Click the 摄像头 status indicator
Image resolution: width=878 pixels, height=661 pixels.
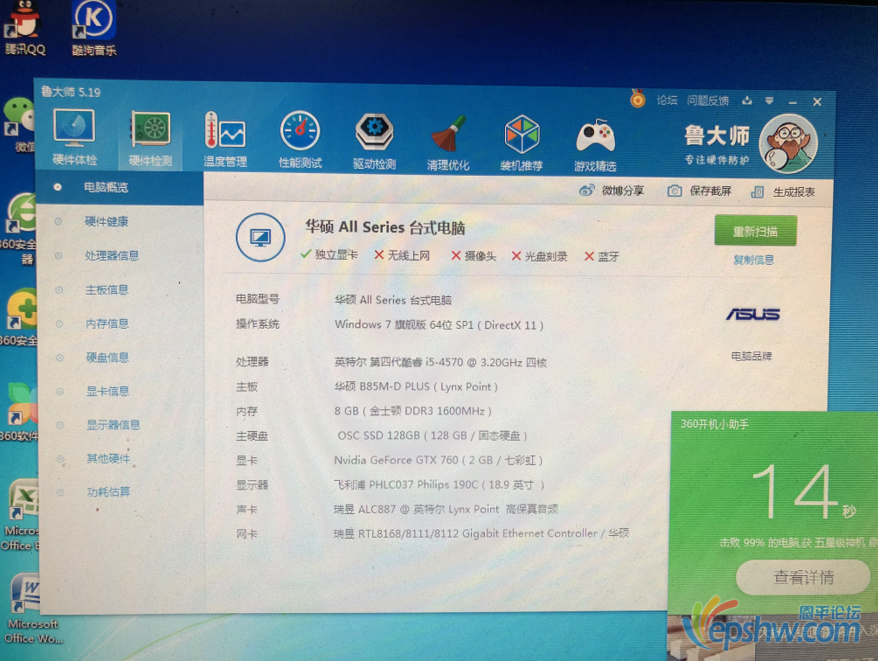[x=474, y=256]
